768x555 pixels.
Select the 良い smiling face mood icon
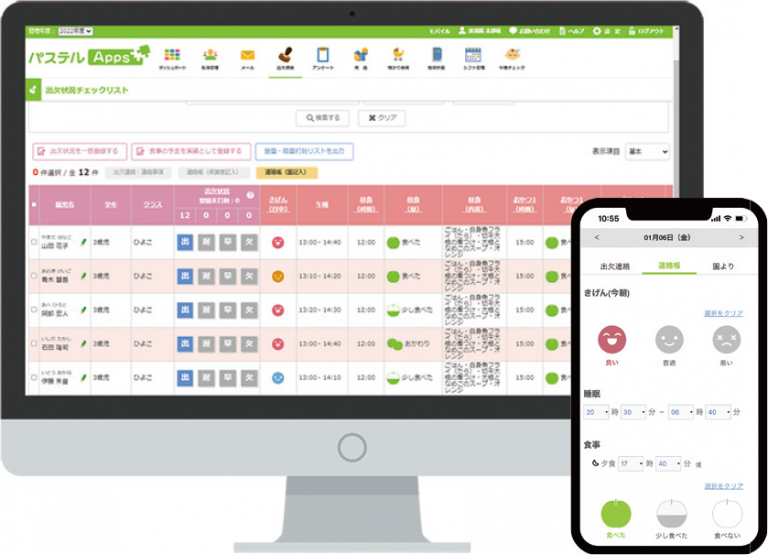point(612,339)
